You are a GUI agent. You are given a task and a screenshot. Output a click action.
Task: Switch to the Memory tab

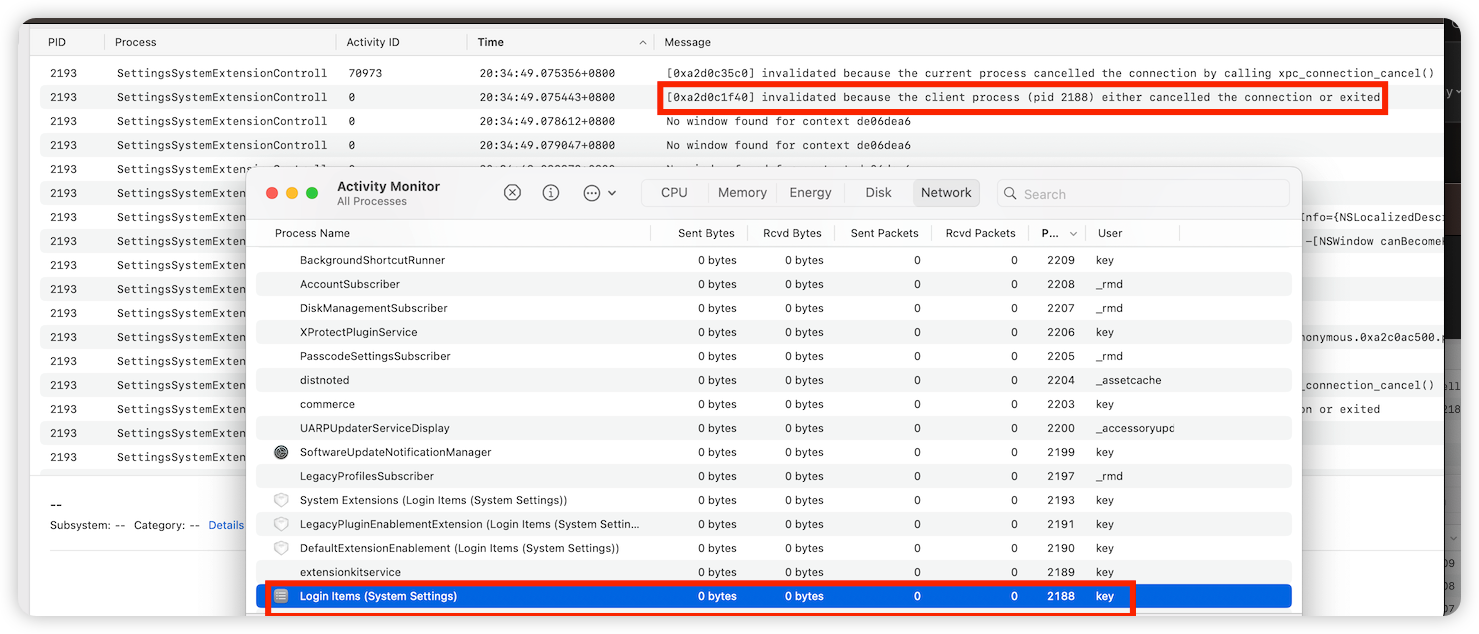tap(742, 193)
